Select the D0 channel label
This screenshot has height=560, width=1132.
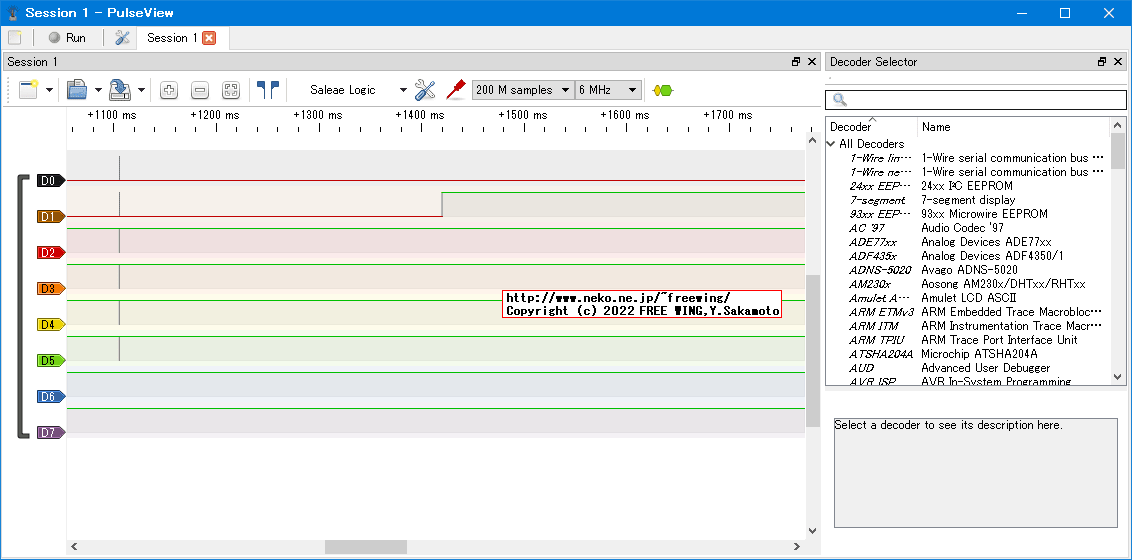[x=51, y=180]
